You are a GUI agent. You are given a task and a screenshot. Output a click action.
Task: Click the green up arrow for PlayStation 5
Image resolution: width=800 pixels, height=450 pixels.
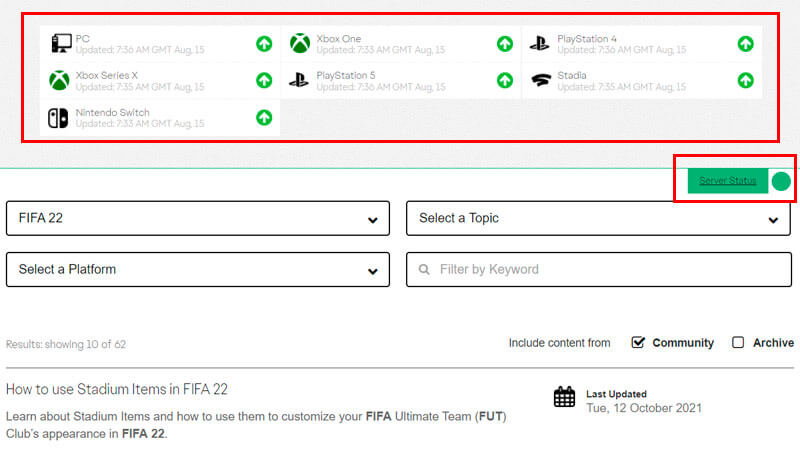(505, 81)
